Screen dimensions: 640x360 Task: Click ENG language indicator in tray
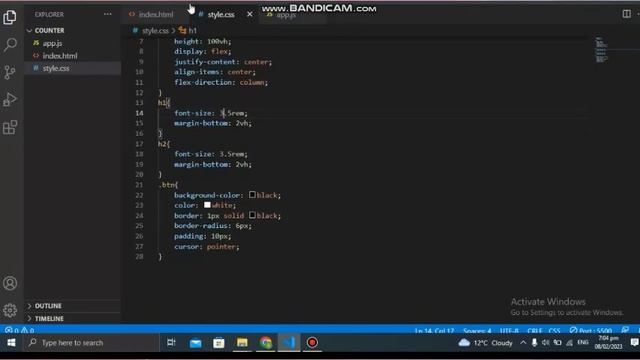(583, 342)
